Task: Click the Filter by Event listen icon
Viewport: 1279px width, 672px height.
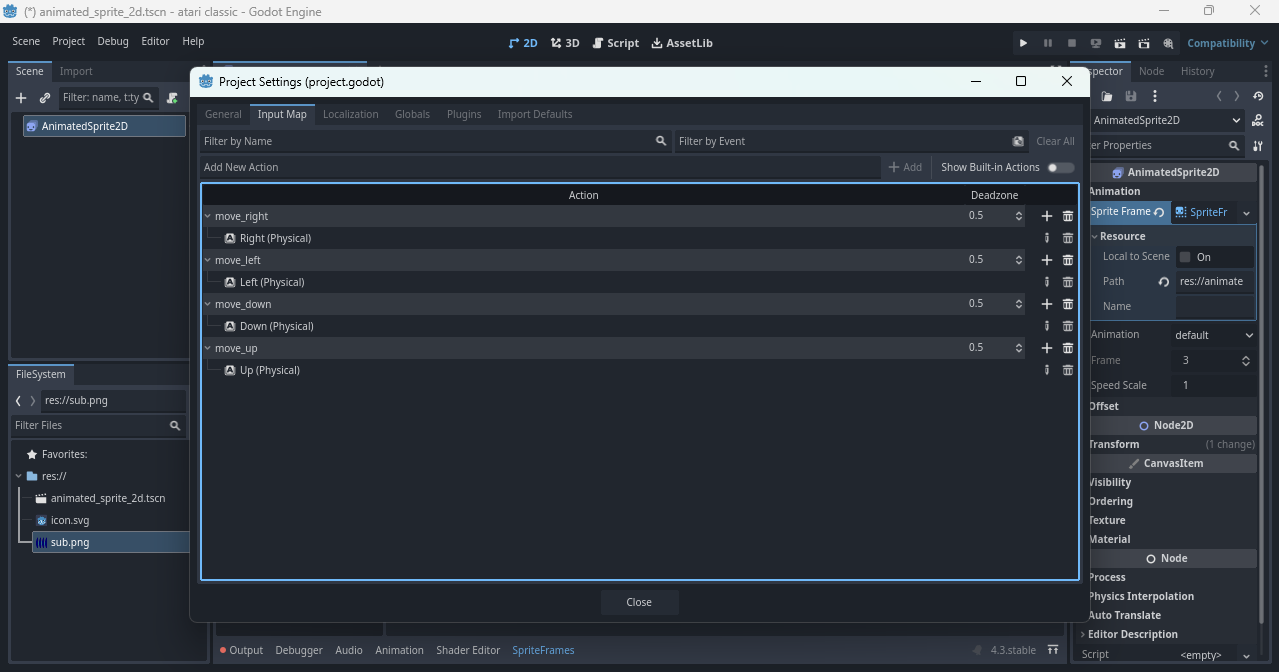Action: [x=1018, y=141]
